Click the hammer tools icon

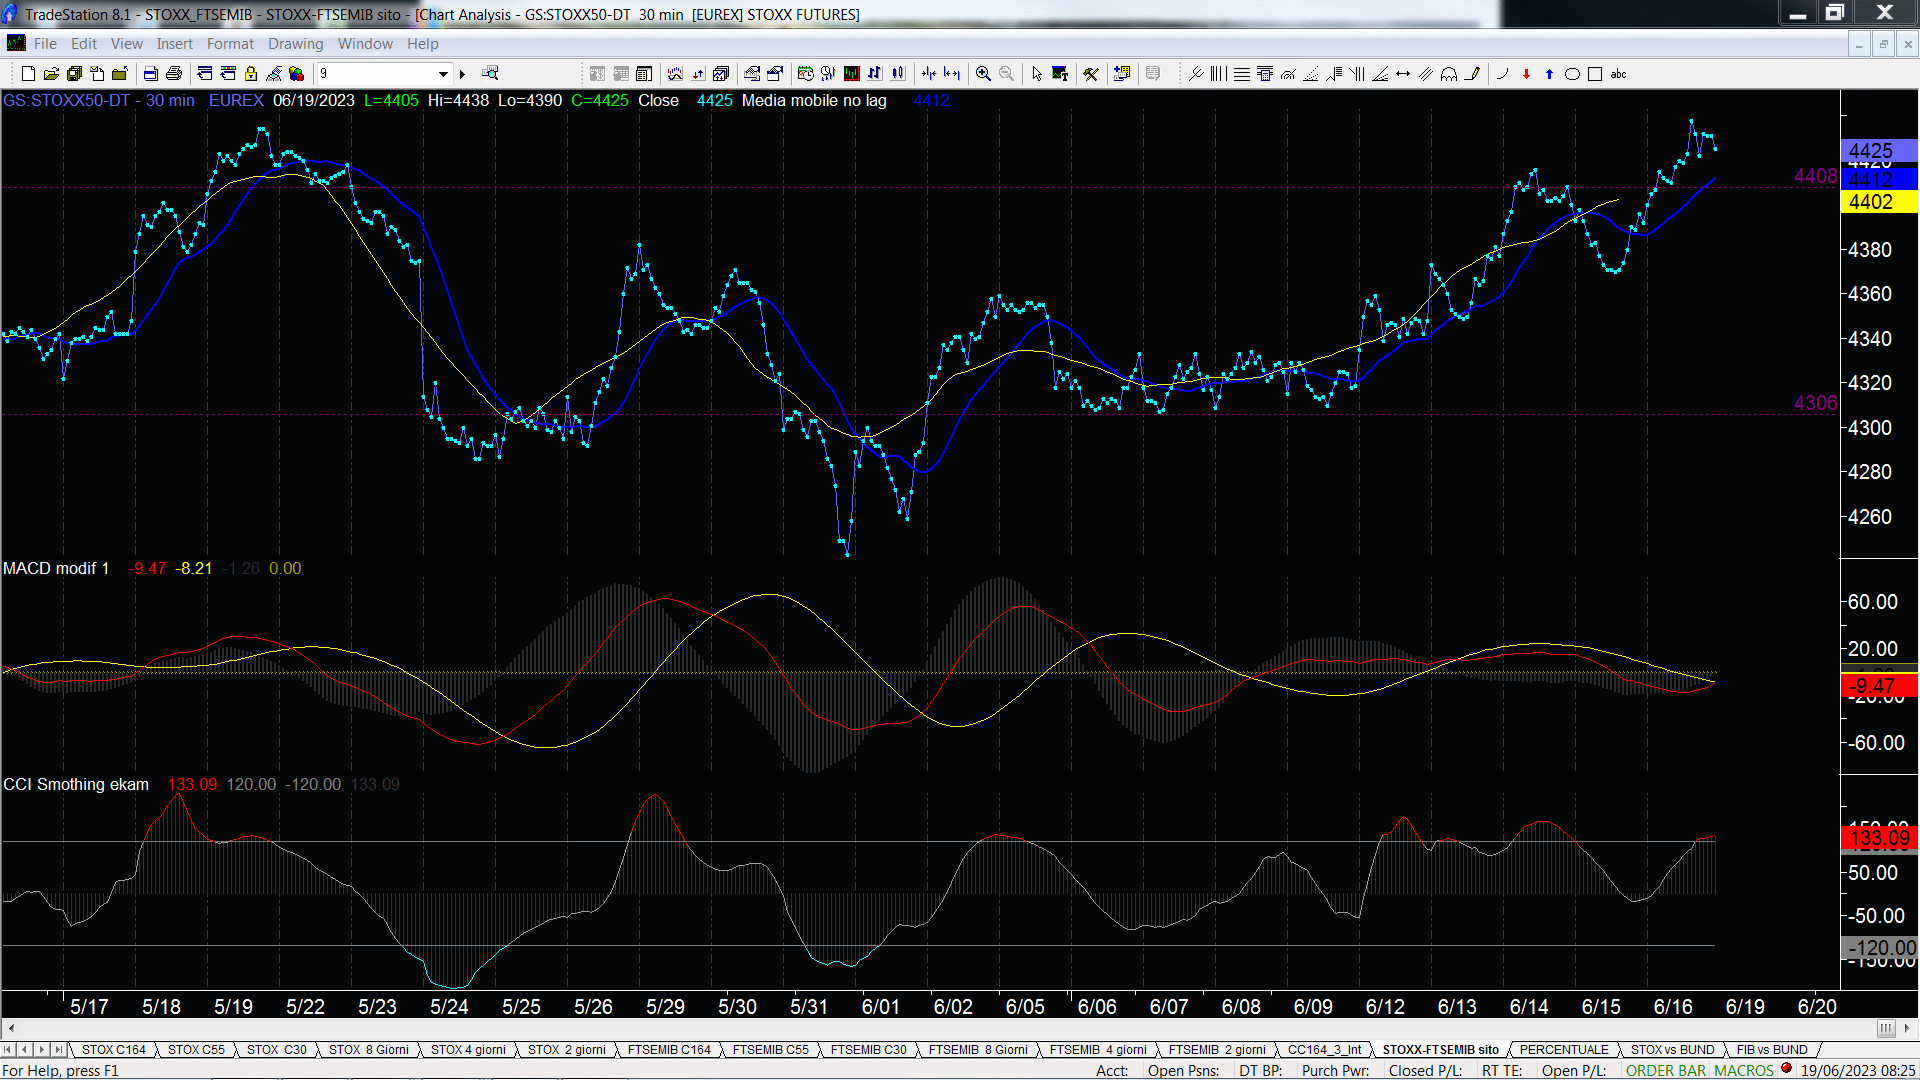pos(1091,74)
